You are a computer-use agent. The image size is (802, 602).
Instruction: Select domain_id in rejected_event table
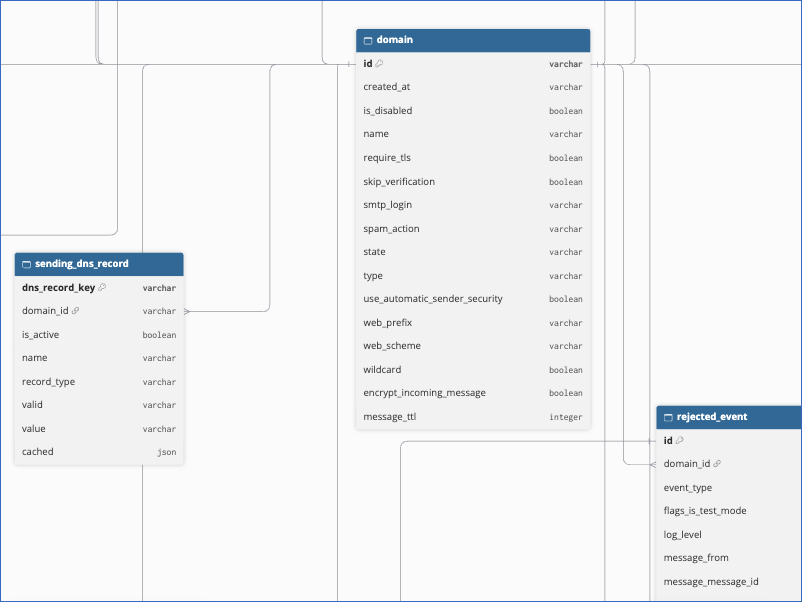tap(729, 464)
